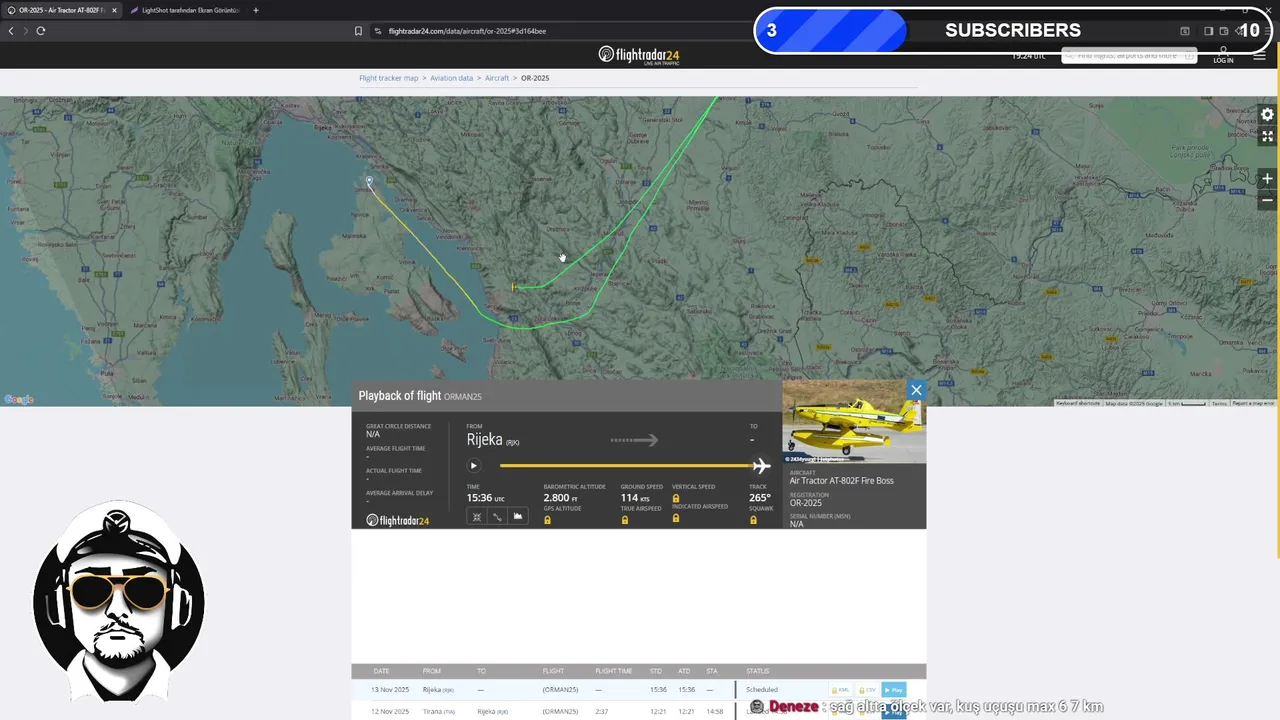Switch to the OR-2025 browser tab

[x=62, y=10]
